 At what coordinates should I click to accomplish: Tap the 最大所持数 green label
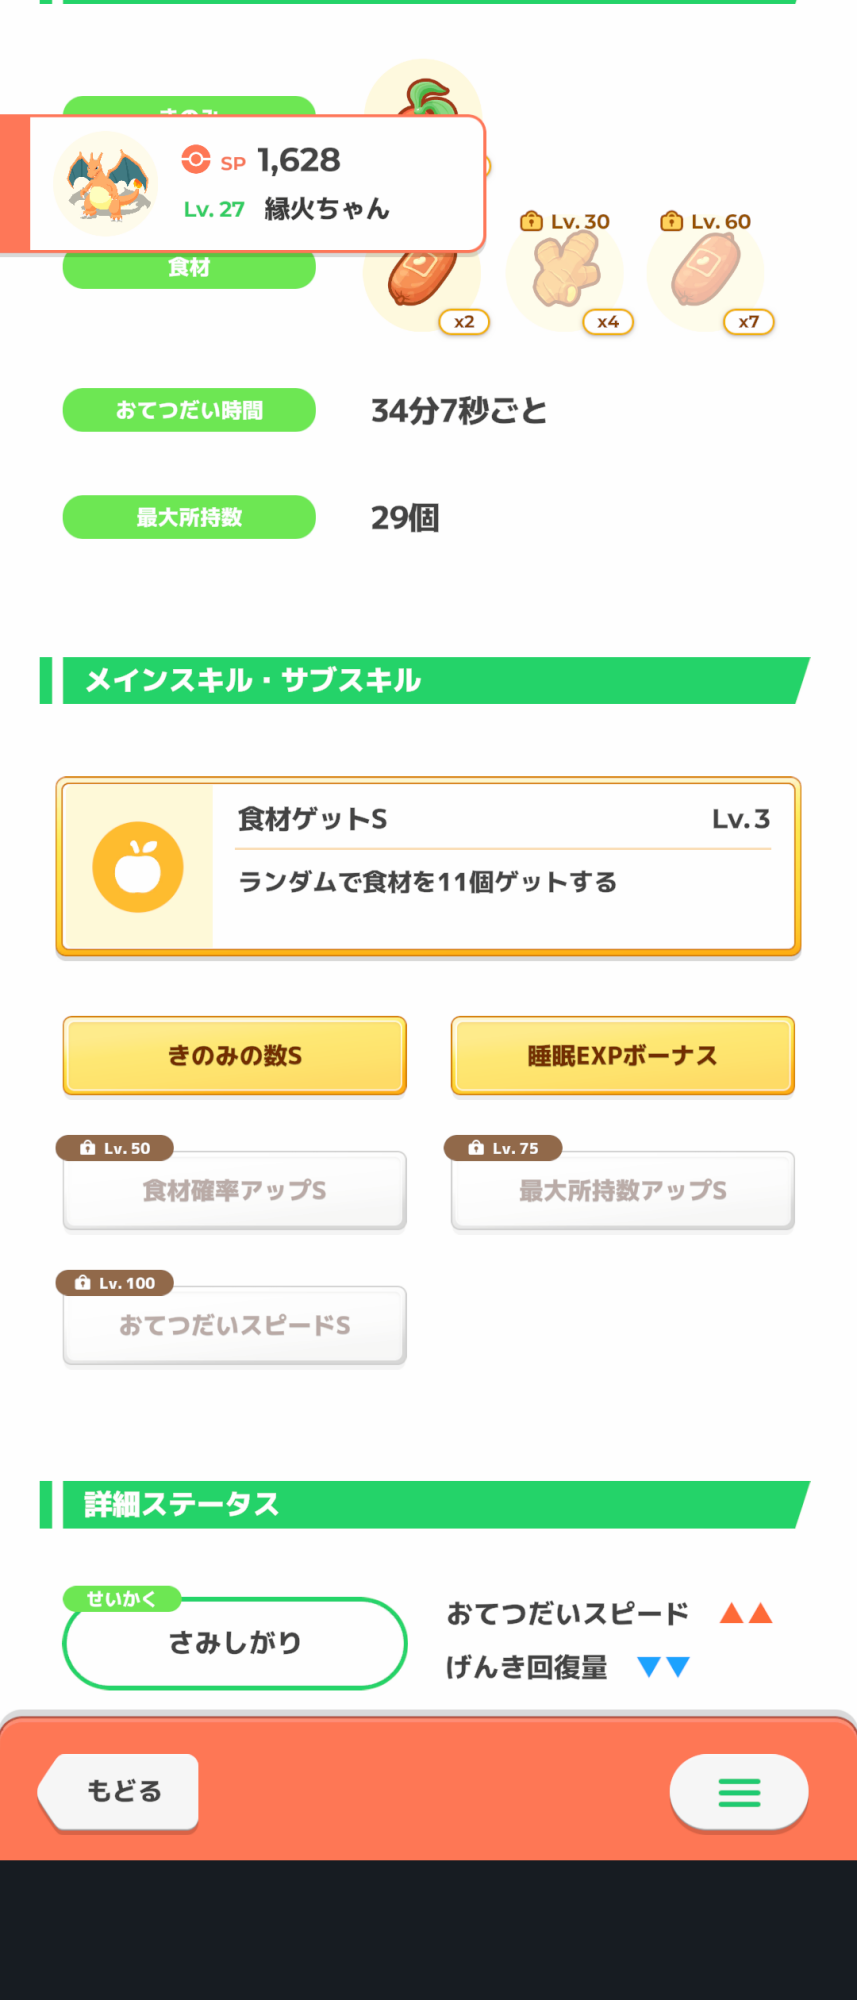(189, 517)
